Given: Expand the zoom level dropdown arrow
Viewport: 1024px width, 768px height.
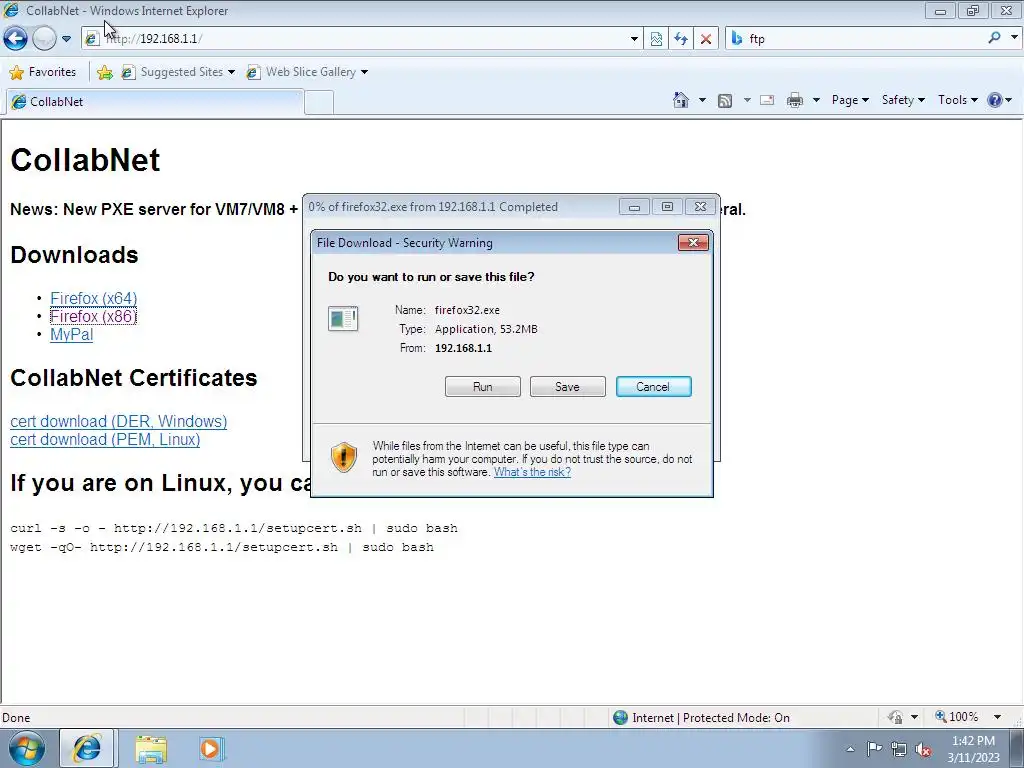Looking at the screenshot, I should click(997, 717).
